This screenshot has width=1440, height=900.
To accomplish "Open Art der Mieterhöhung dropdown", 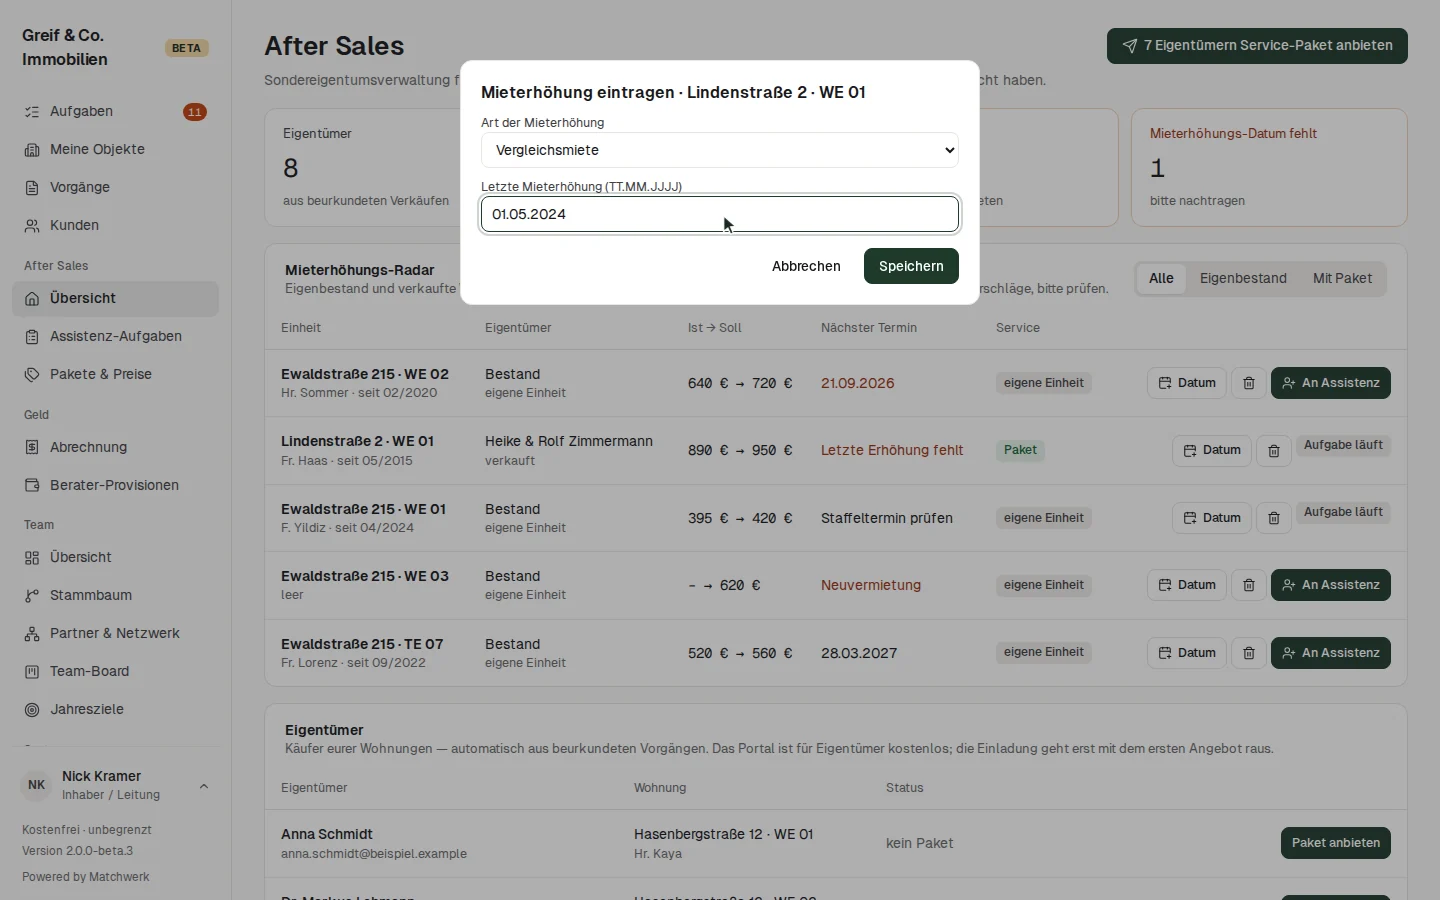I will [720, 150].
